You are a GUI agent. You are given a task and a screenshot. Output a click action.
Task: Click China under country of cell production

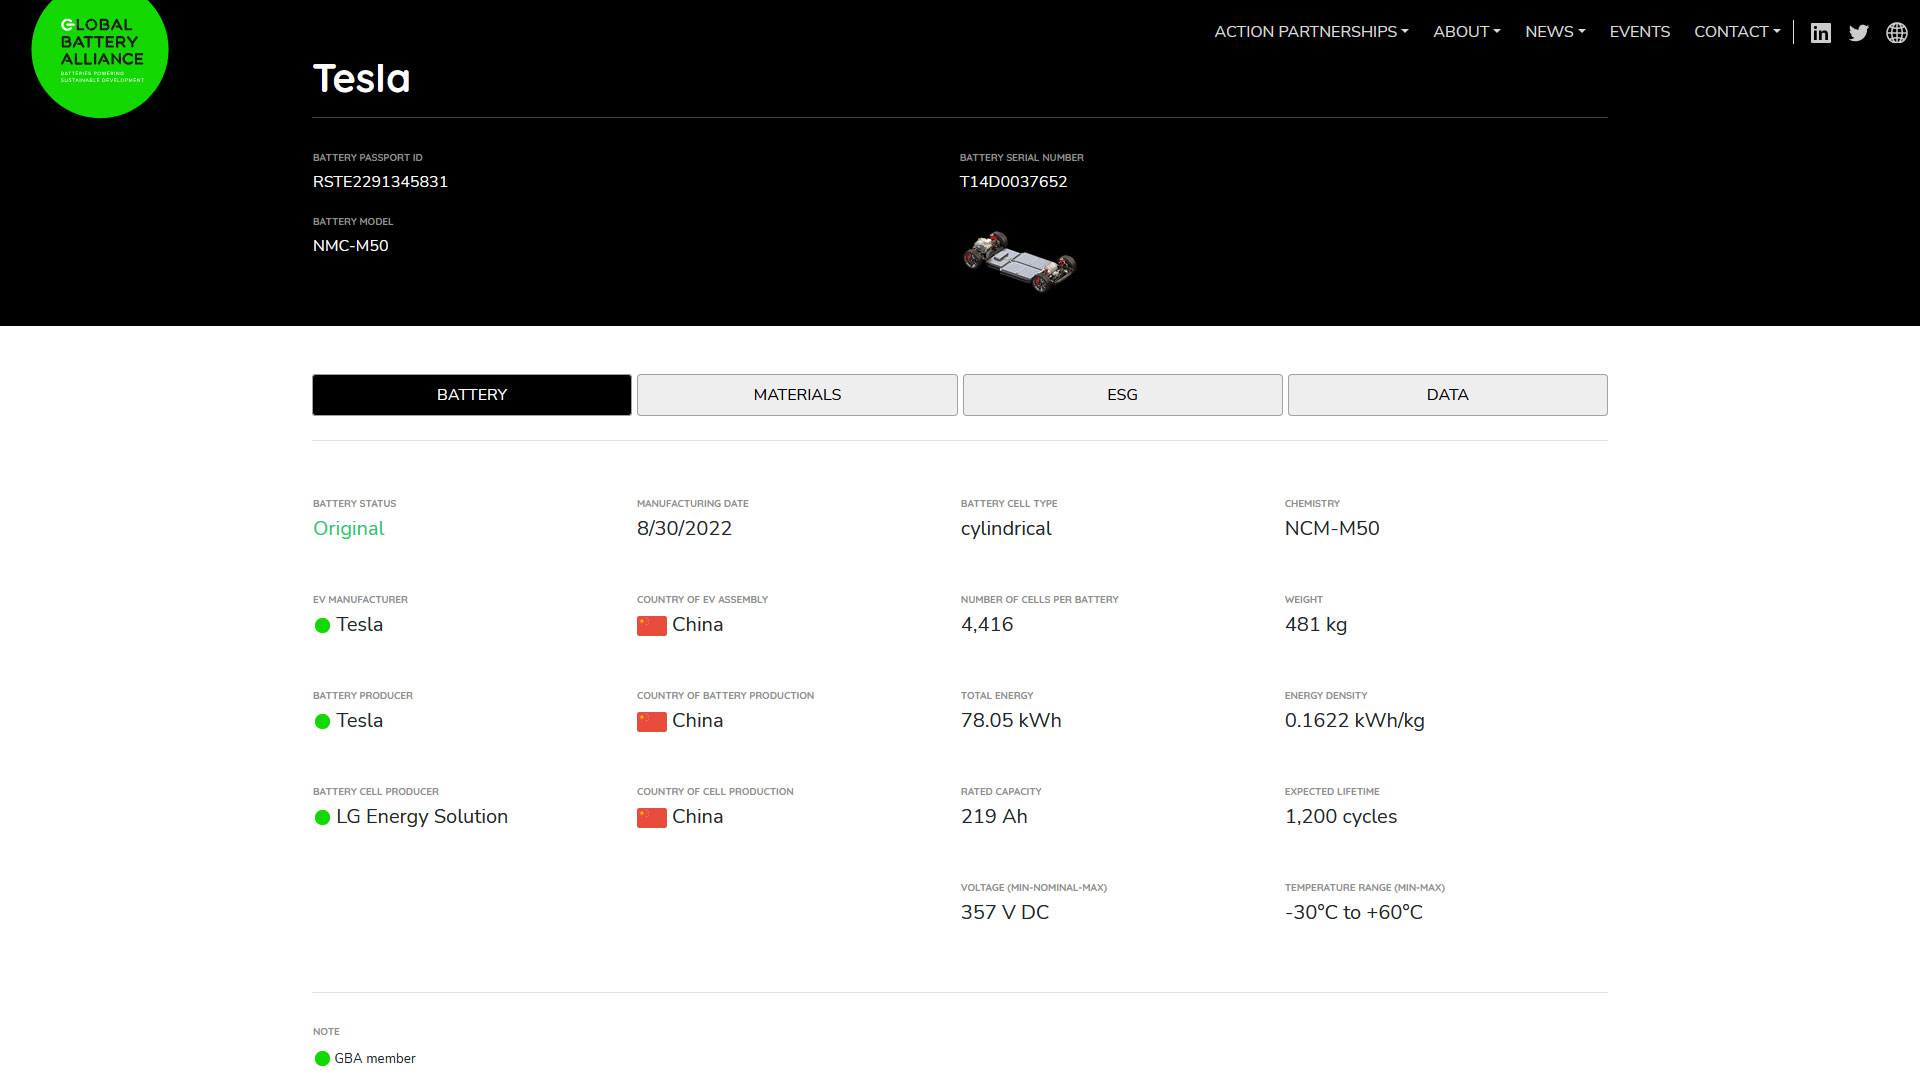point(698,817)
